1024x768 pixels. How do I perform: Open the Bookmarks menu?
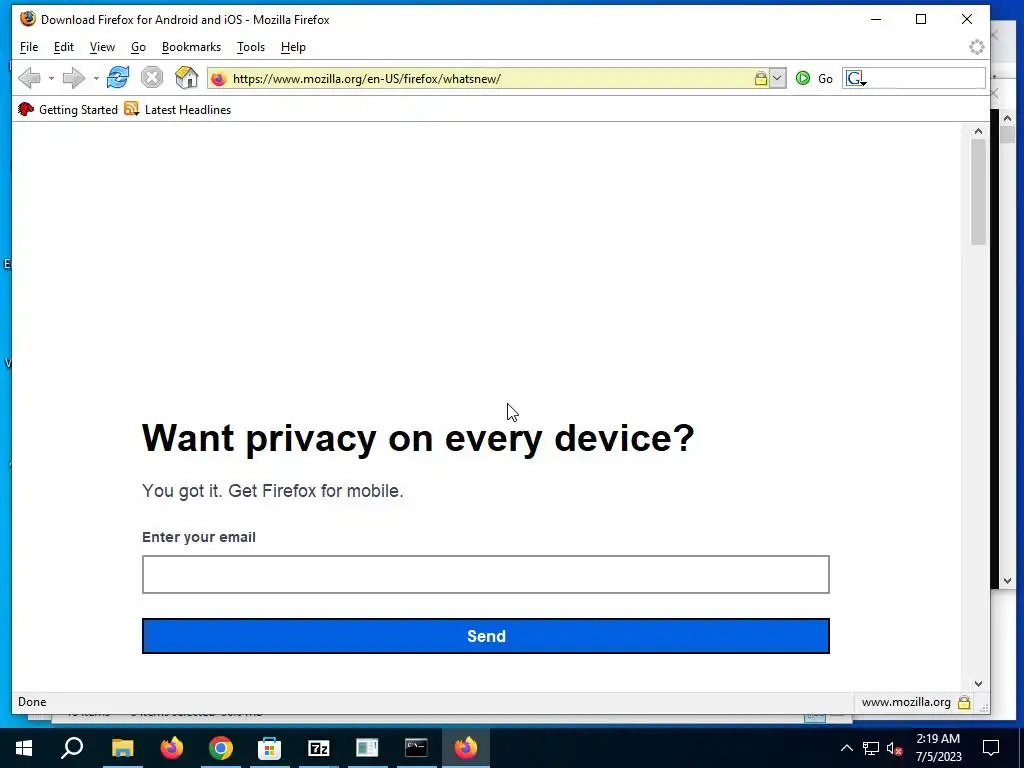[x=191, y=47]
